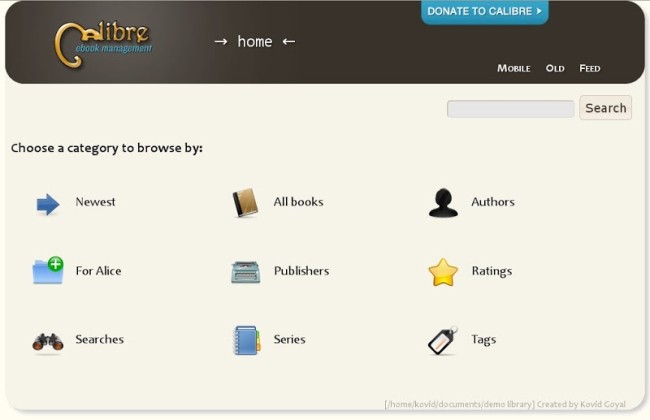Open the Old interface link
This screenshot has height=420, width=650.
555,69
